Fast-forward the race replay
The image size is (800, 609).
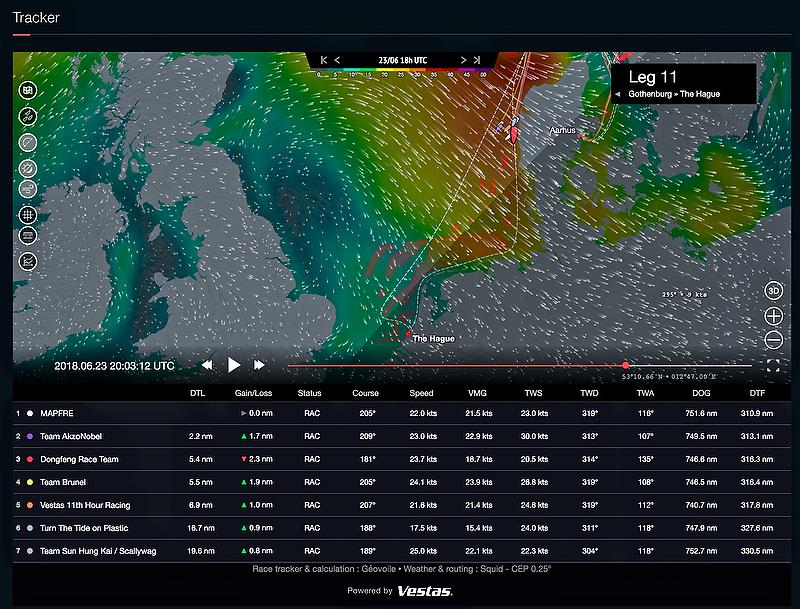coord(259,365)
